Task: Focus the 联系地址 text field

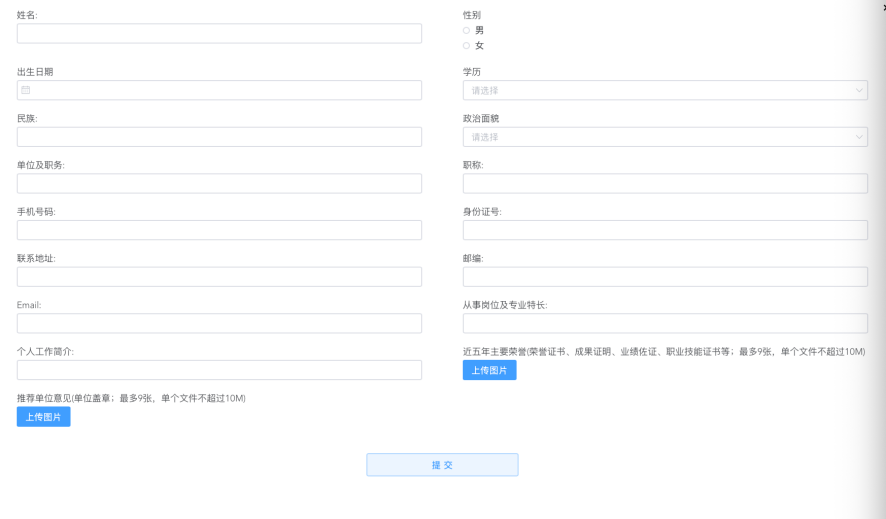Action: [219, 277]
